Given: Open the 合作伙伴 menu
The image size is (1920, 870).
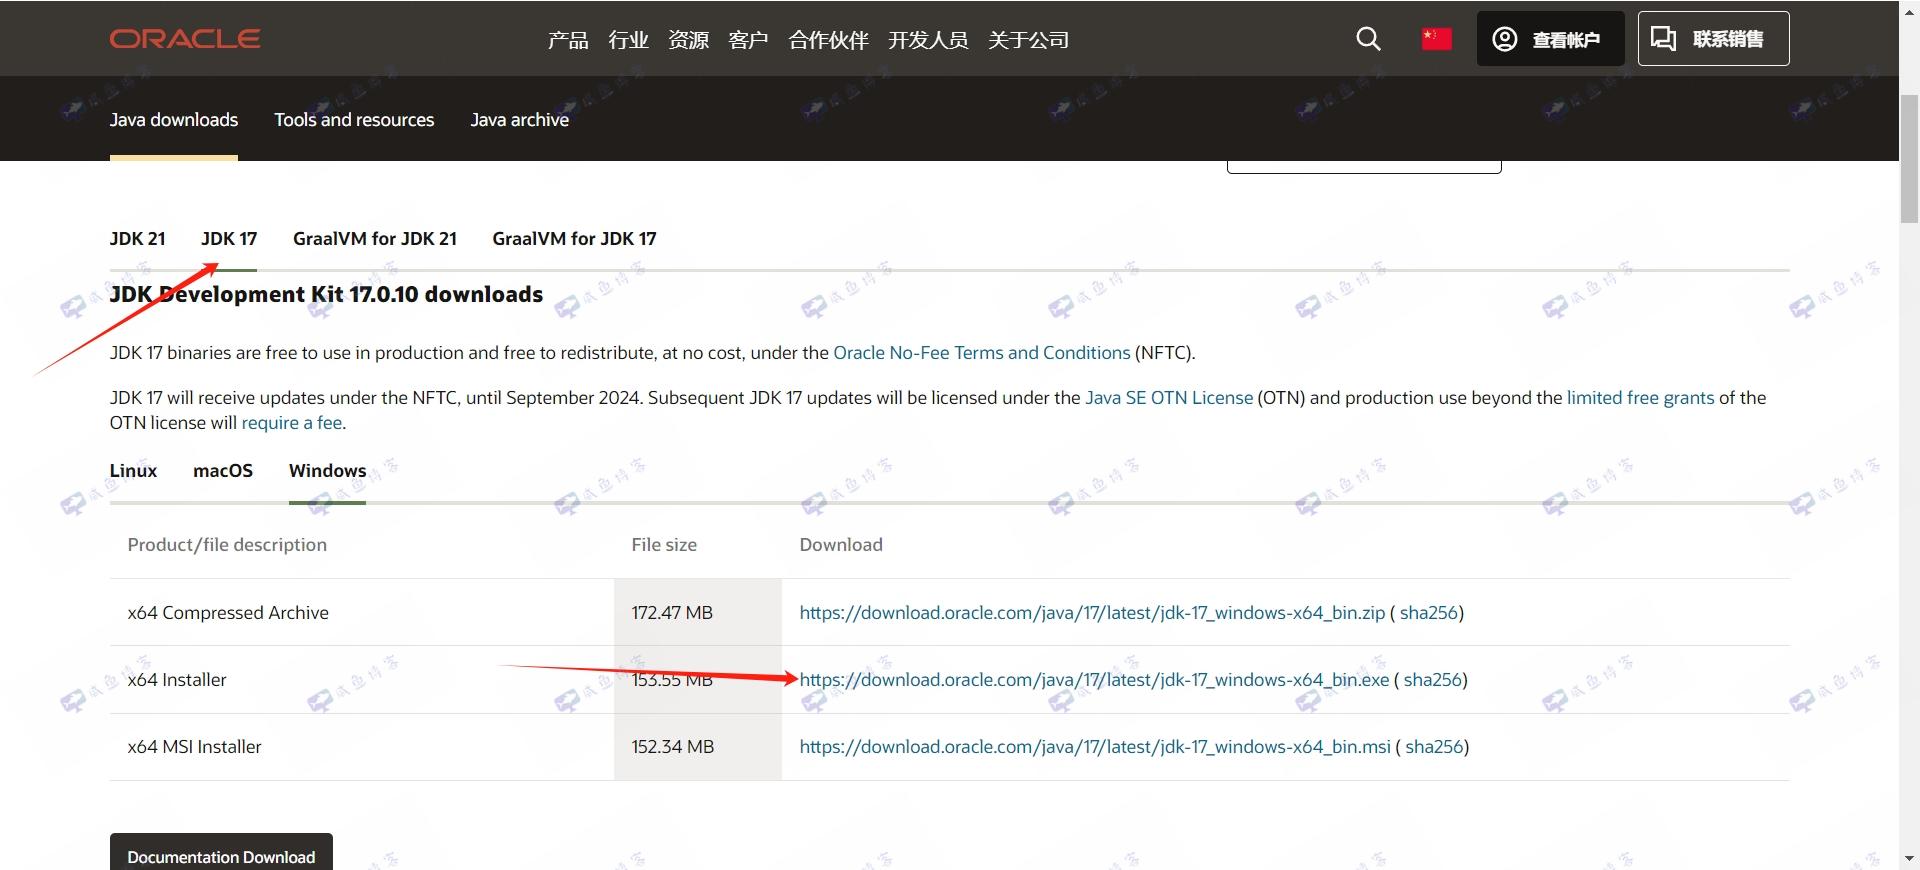Looking at the screenshot, I should [x=828, y=40].
